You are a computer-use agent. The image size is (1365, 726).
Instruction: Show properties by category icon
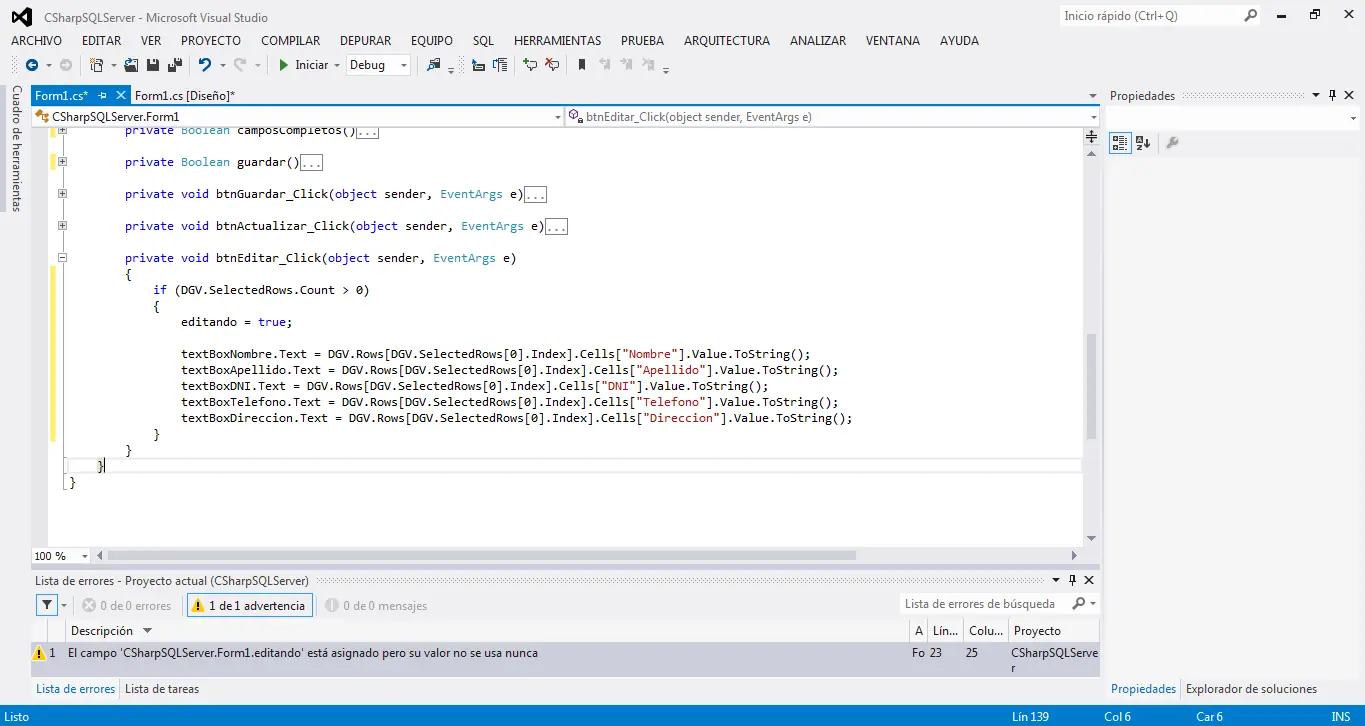1120,143
